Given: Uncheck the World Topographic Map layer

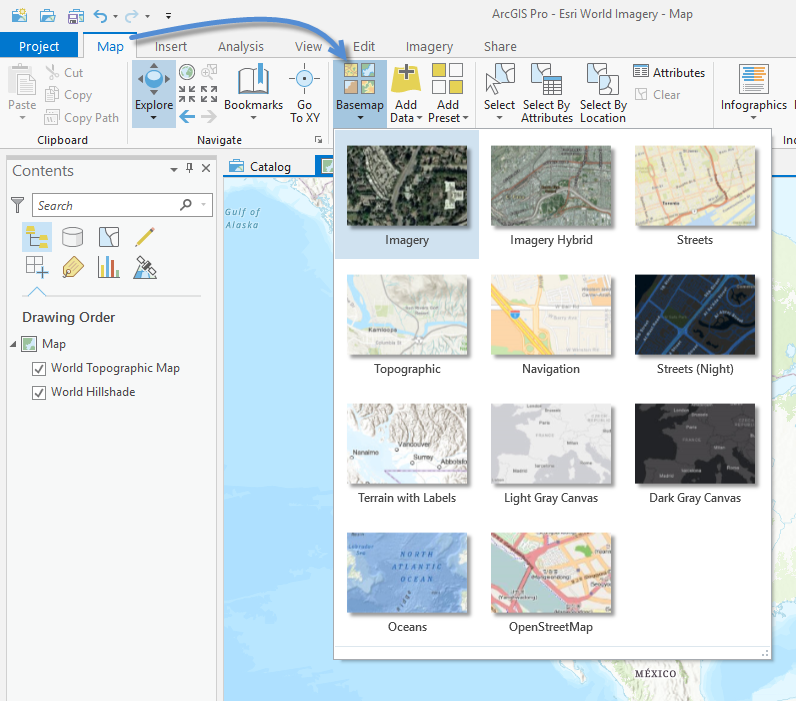Looking at the screenshot, I should (x=39, y=368).
